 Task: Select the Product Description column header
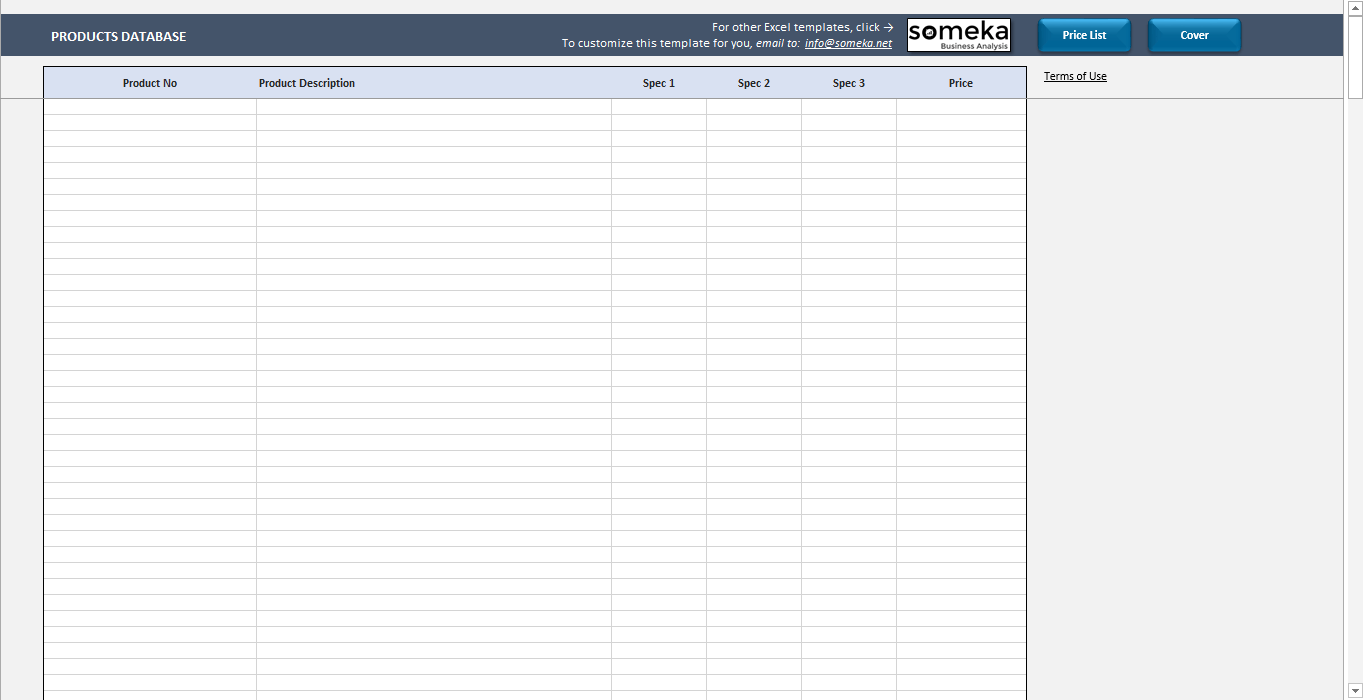point(307,83)
